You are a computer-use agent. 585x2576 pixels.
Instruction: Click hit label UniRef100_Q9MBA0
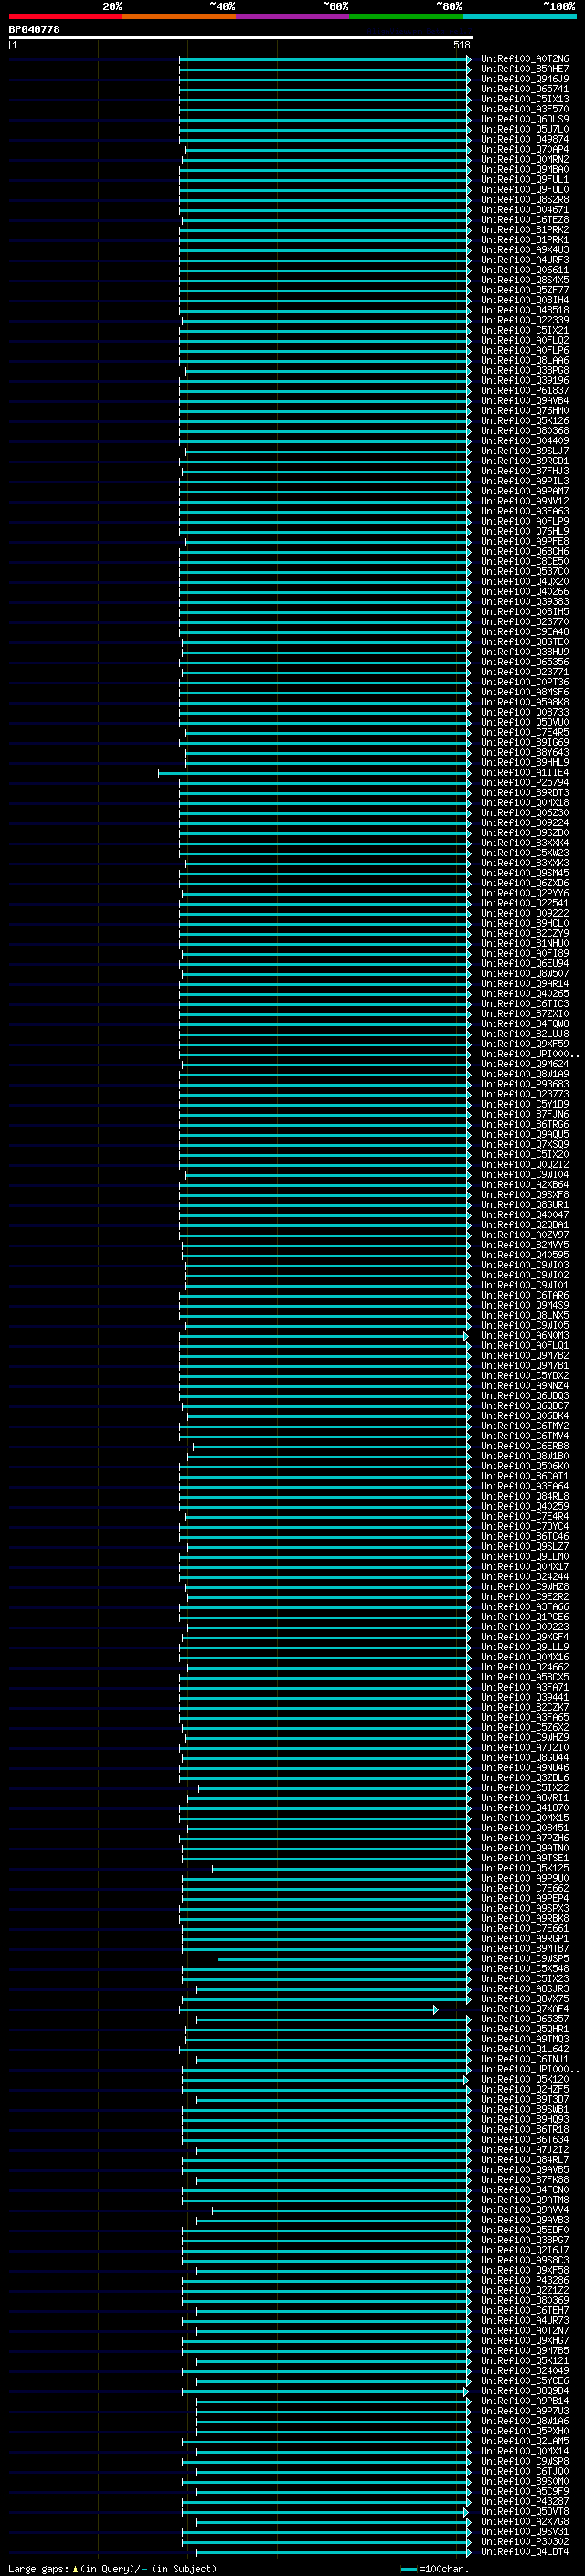tap(525, 169)
